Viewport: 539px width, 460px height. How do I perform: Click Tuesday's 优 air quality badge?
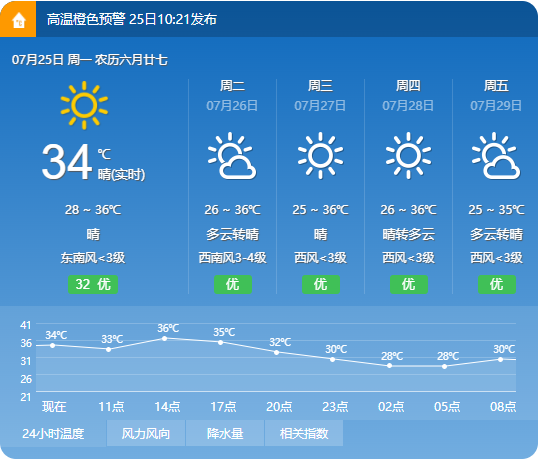[x=233, y=284]
